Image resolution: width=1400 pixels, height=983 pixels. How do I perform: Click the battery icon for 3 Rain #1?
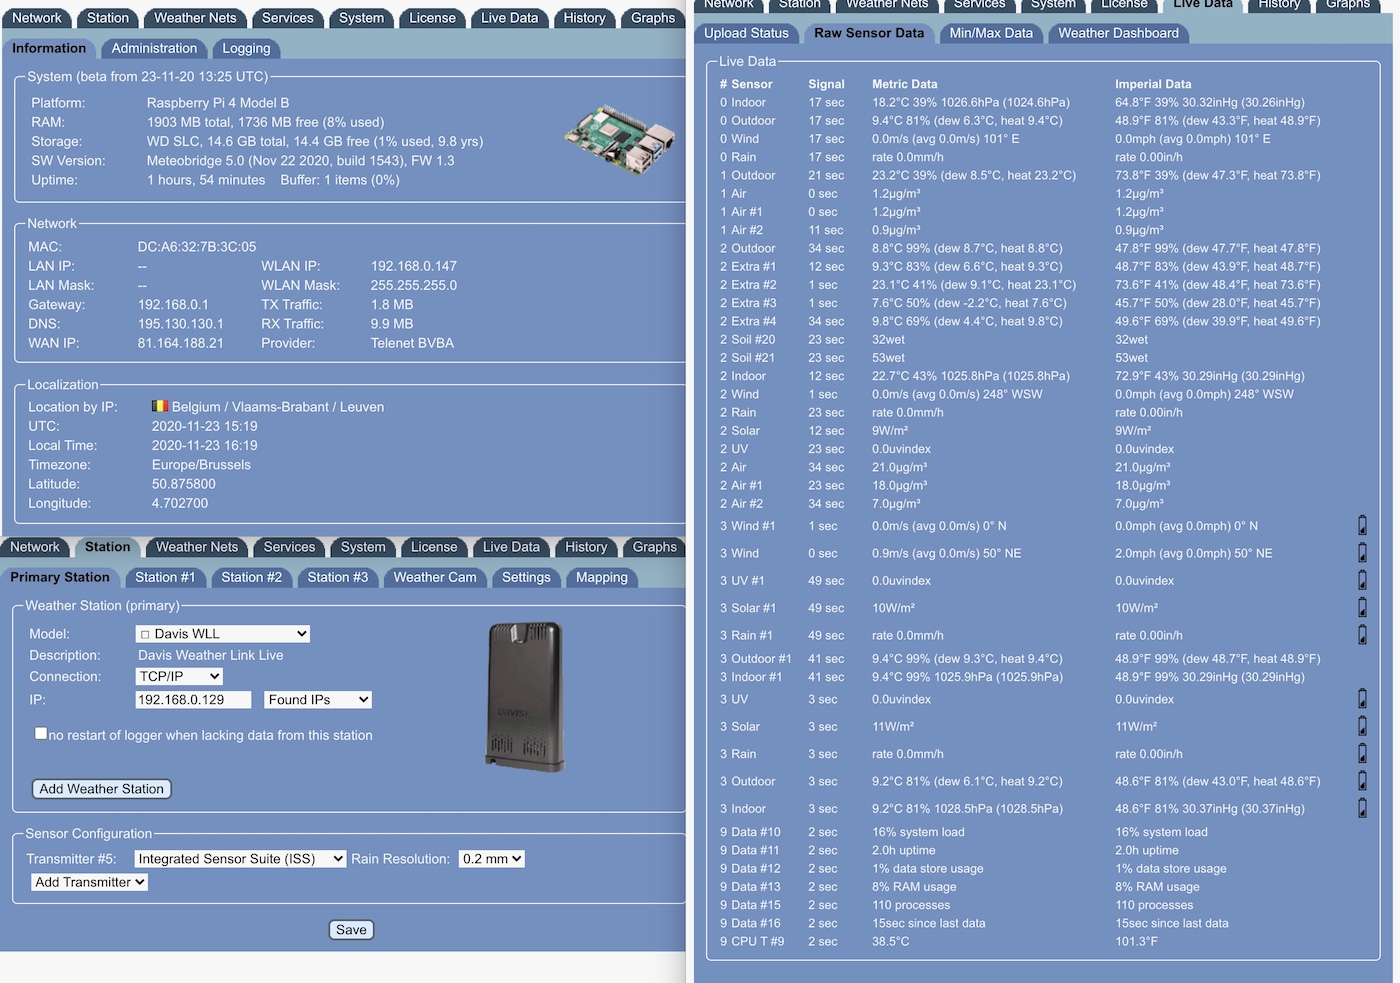click(1362, 635)
